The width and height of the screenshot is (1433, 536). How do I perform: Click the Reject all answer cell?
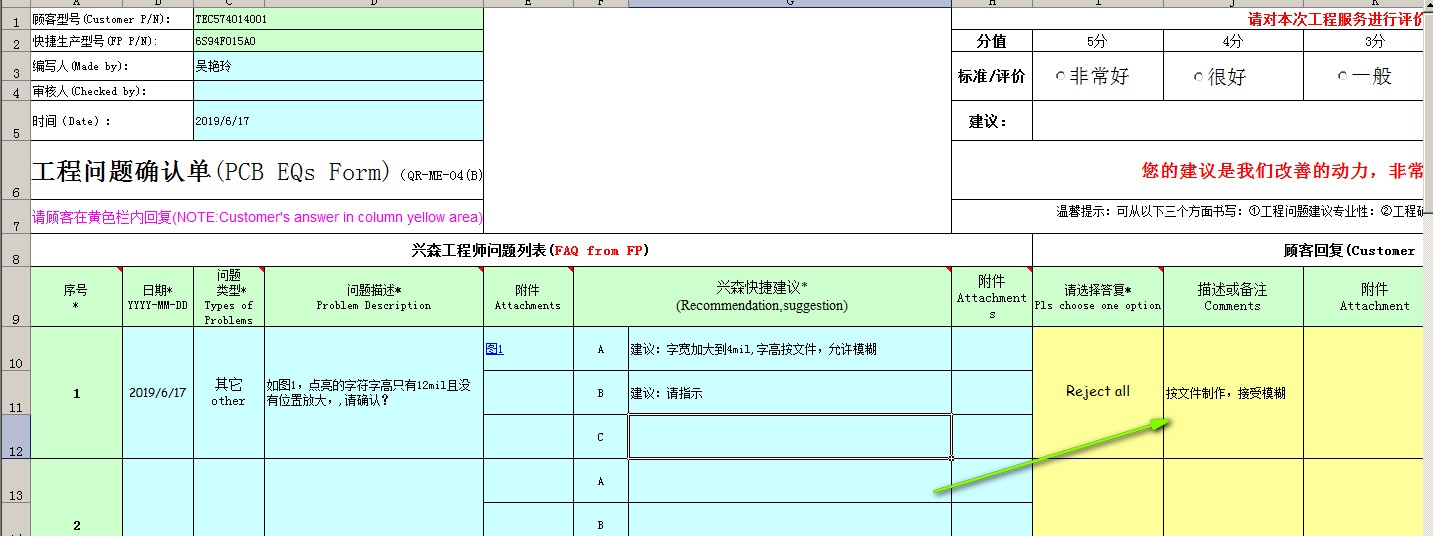pyautogui.click(x=1097, y=392)
